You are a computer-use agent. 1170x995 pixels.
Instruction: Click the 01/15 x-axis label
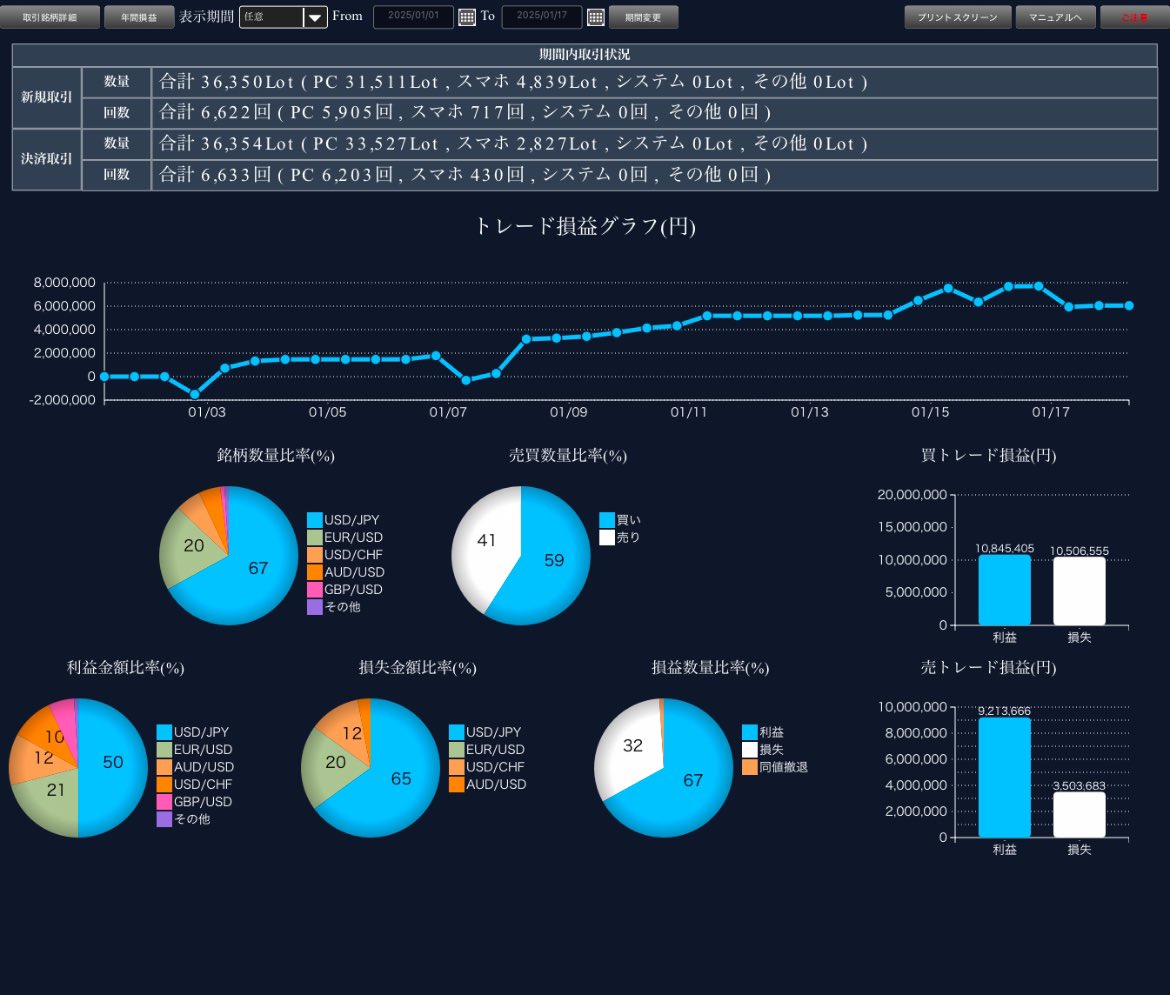930,412
